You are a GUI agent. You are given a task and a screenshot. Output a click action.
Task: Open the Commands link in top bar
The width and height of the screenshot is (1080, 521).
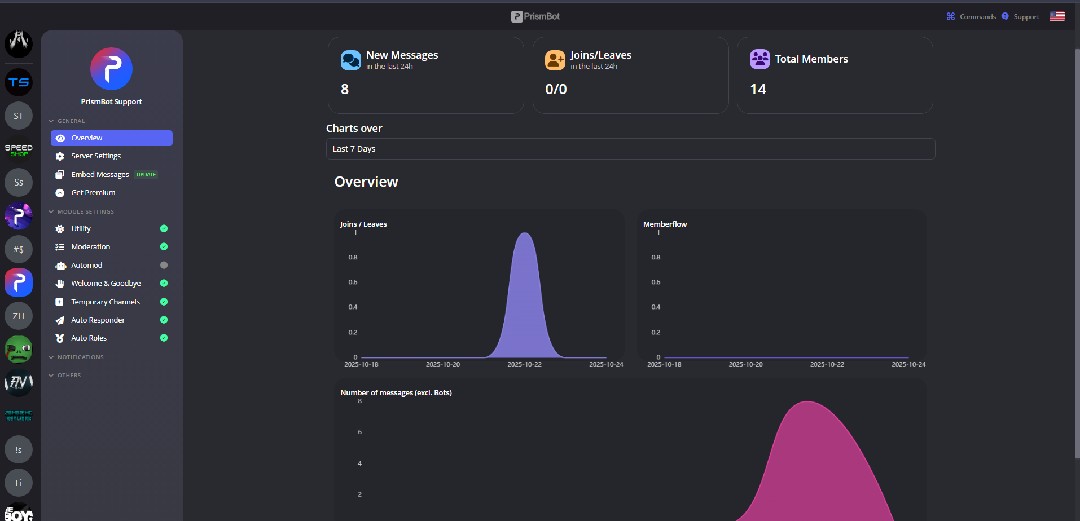[969, 16]
